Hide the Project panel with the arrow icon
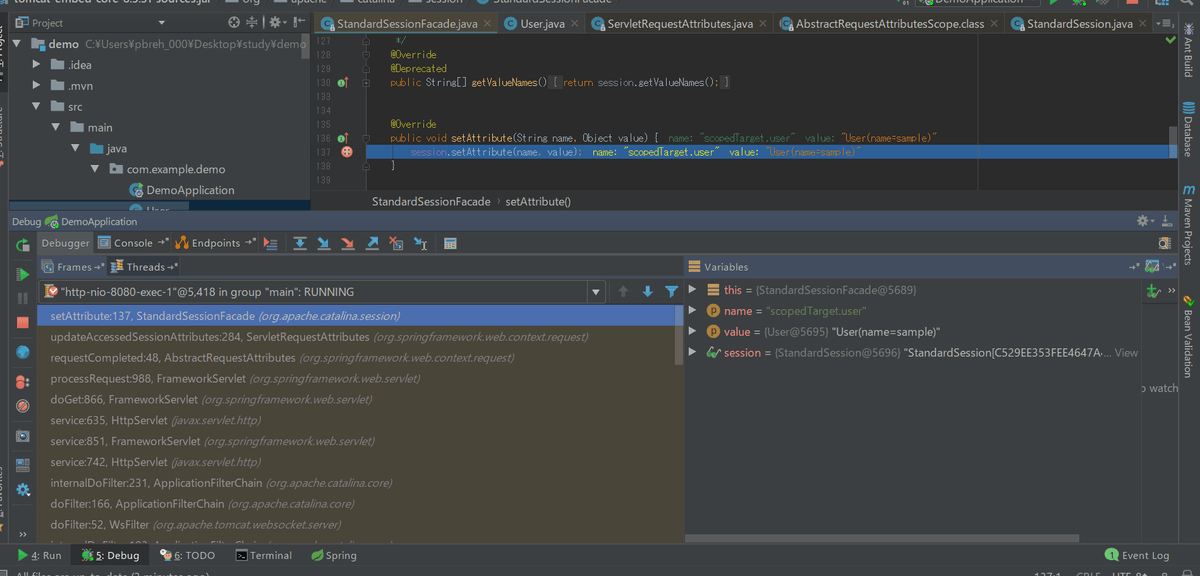1200x576 pixels. click(298, 22)
